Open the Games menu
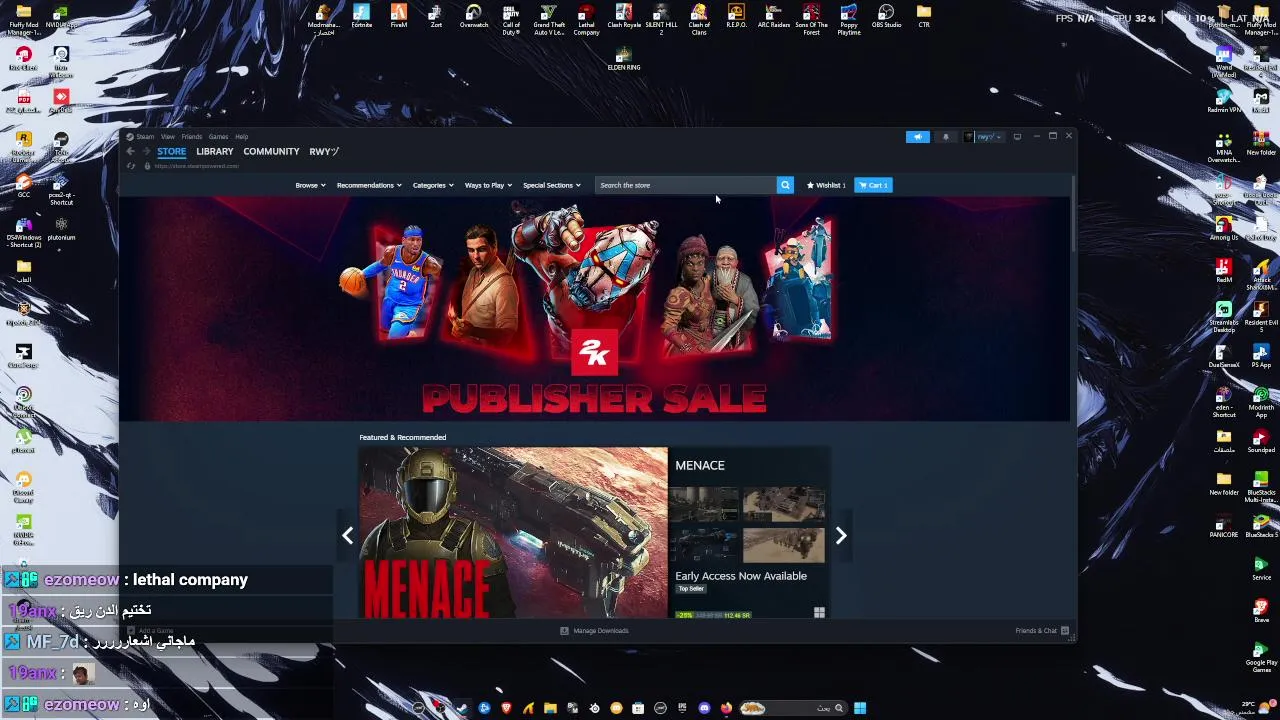The height and width of the screenshot is (720, 1280). (x=218, y=137)
